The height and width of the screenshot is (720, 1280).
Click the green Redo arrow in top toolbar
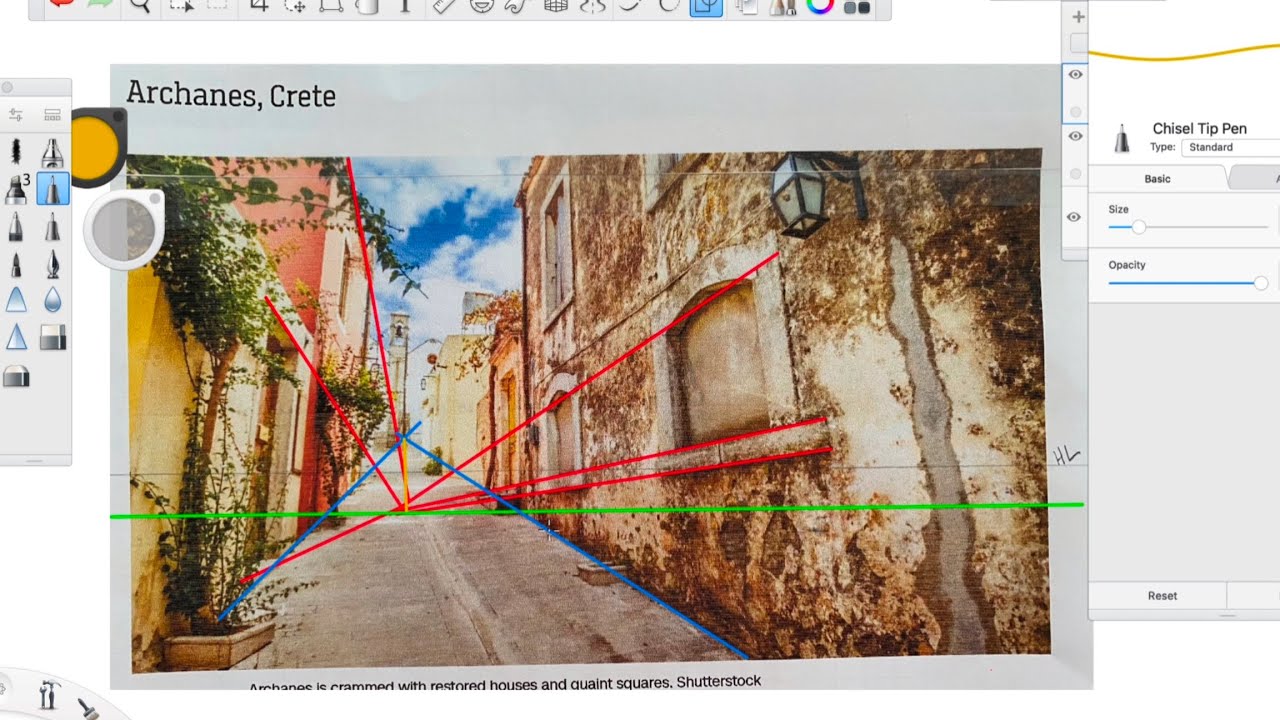(100, 5)
